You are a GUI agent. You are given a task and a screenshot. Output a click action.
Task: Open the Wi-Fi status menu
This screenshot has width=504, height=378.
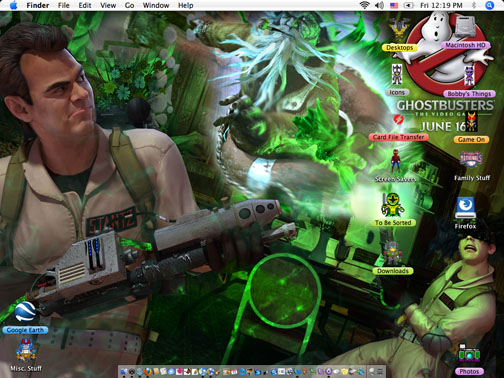(365, 5)
